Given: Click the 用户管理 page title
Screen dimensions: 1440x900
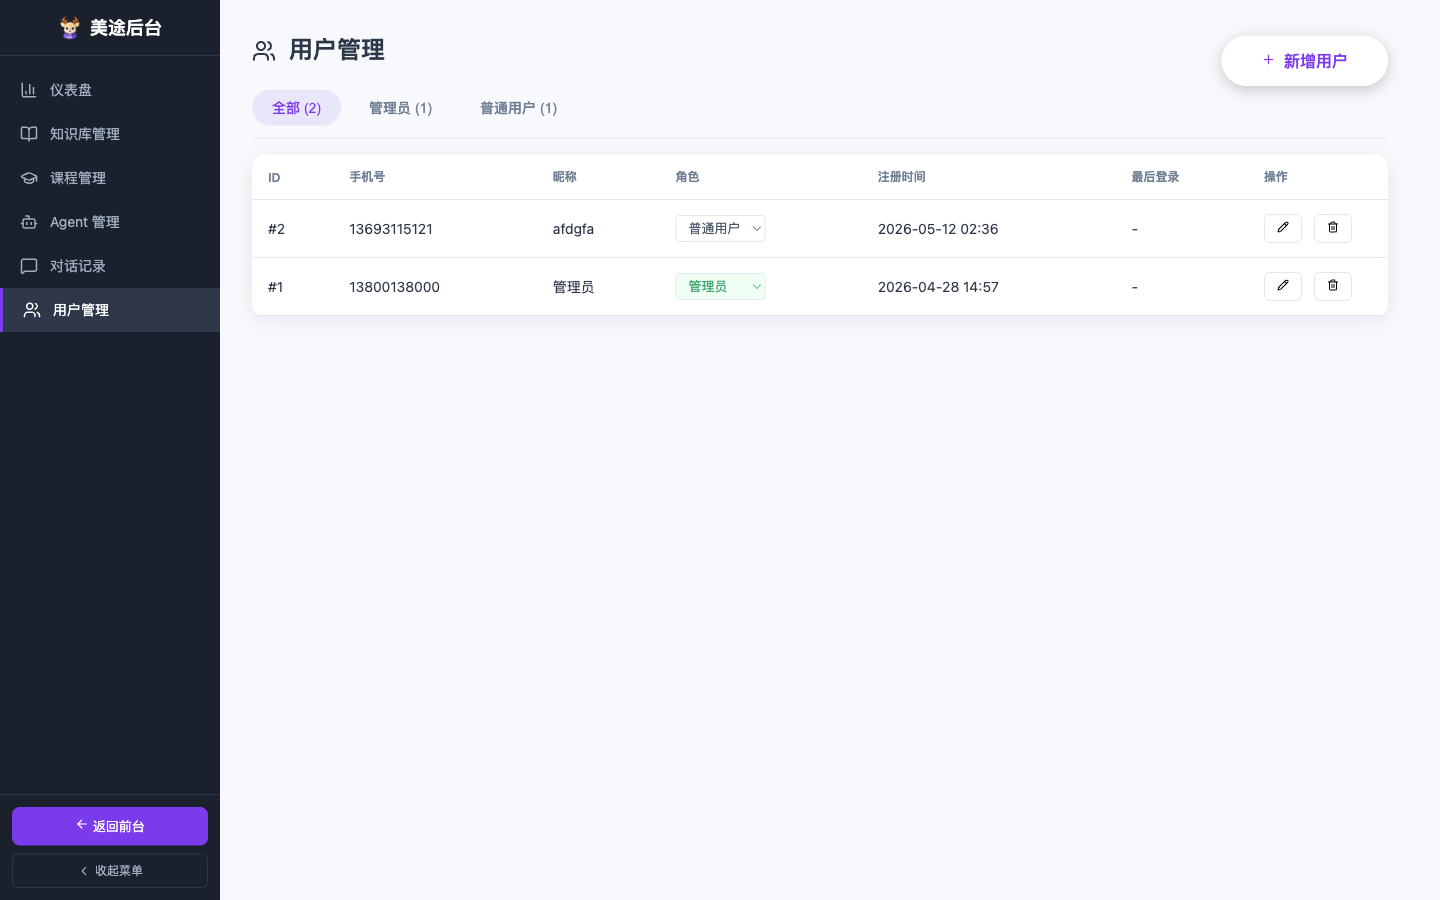Looking at the screenshot, I should [x=337, y=50].
